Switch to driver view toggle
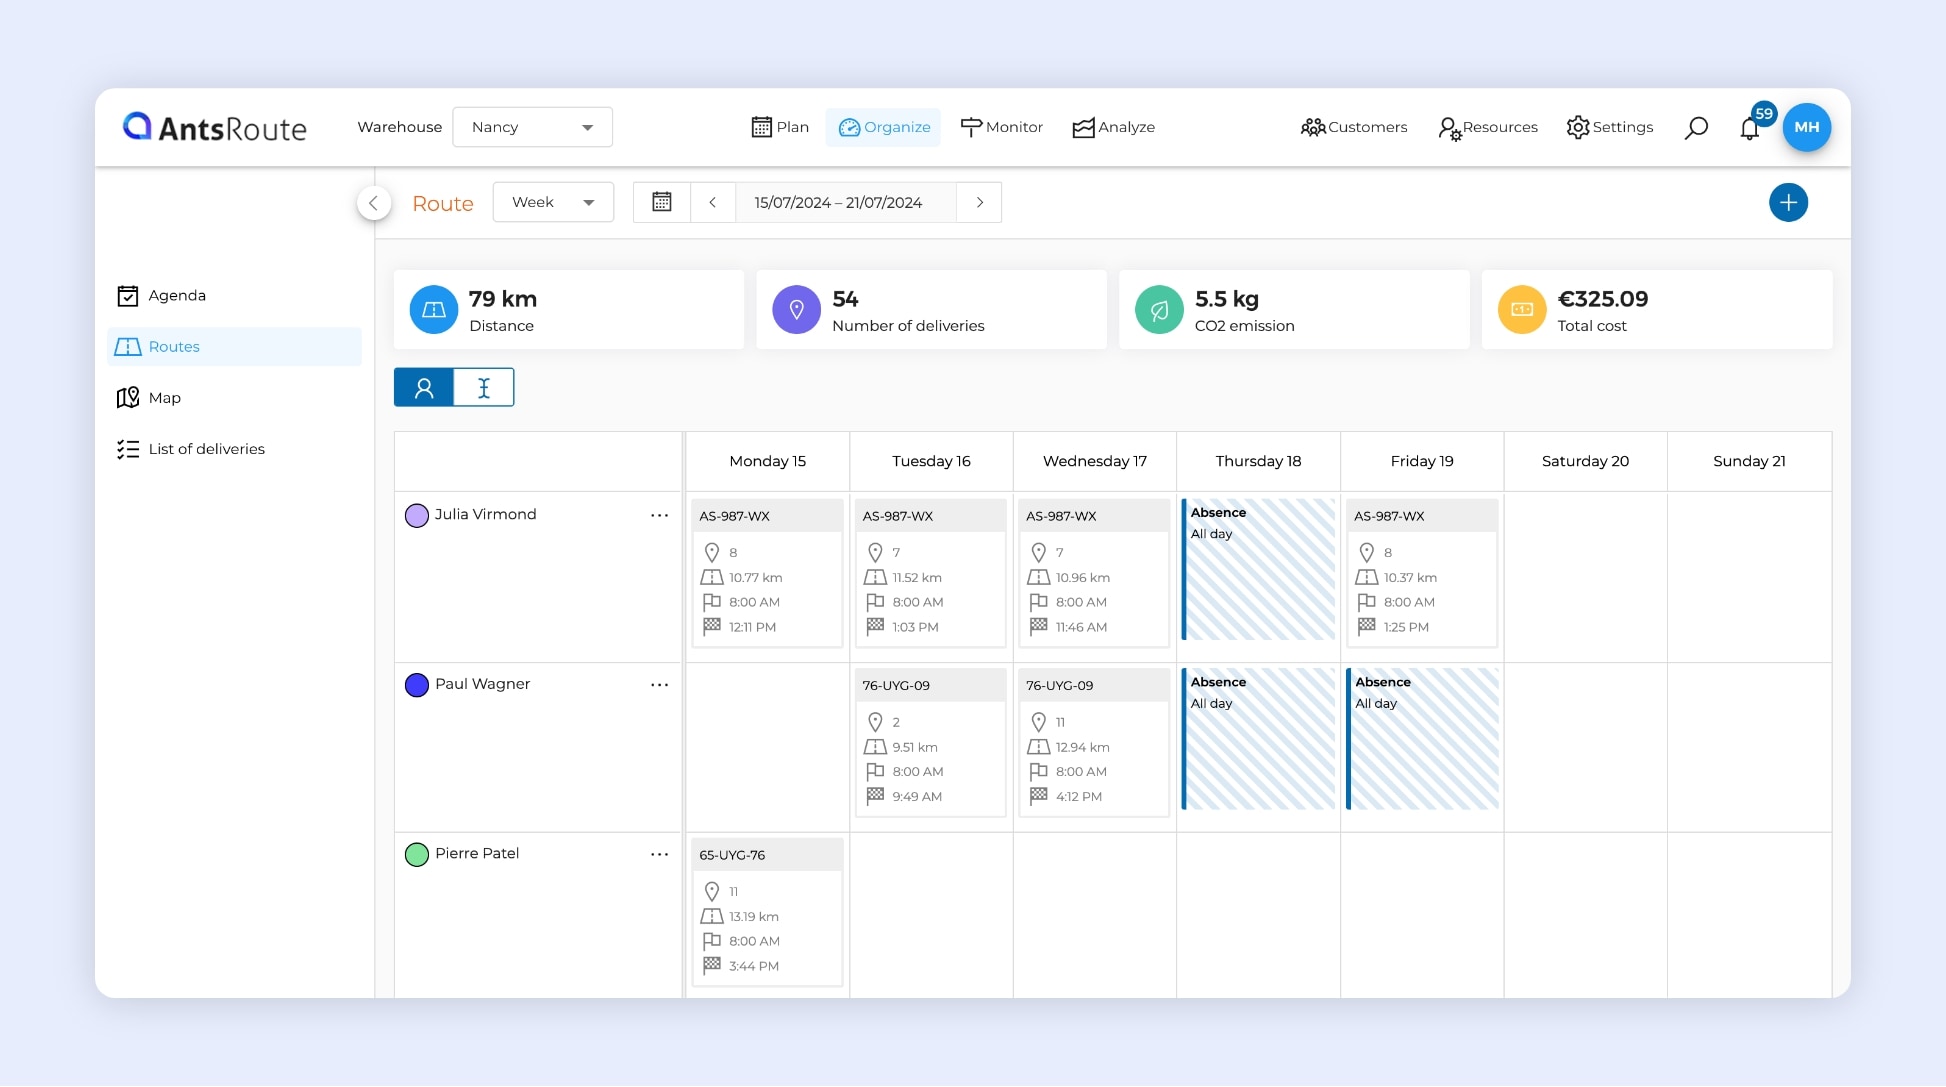This screenshot has width=1946, height=1087. coord(424,388)
